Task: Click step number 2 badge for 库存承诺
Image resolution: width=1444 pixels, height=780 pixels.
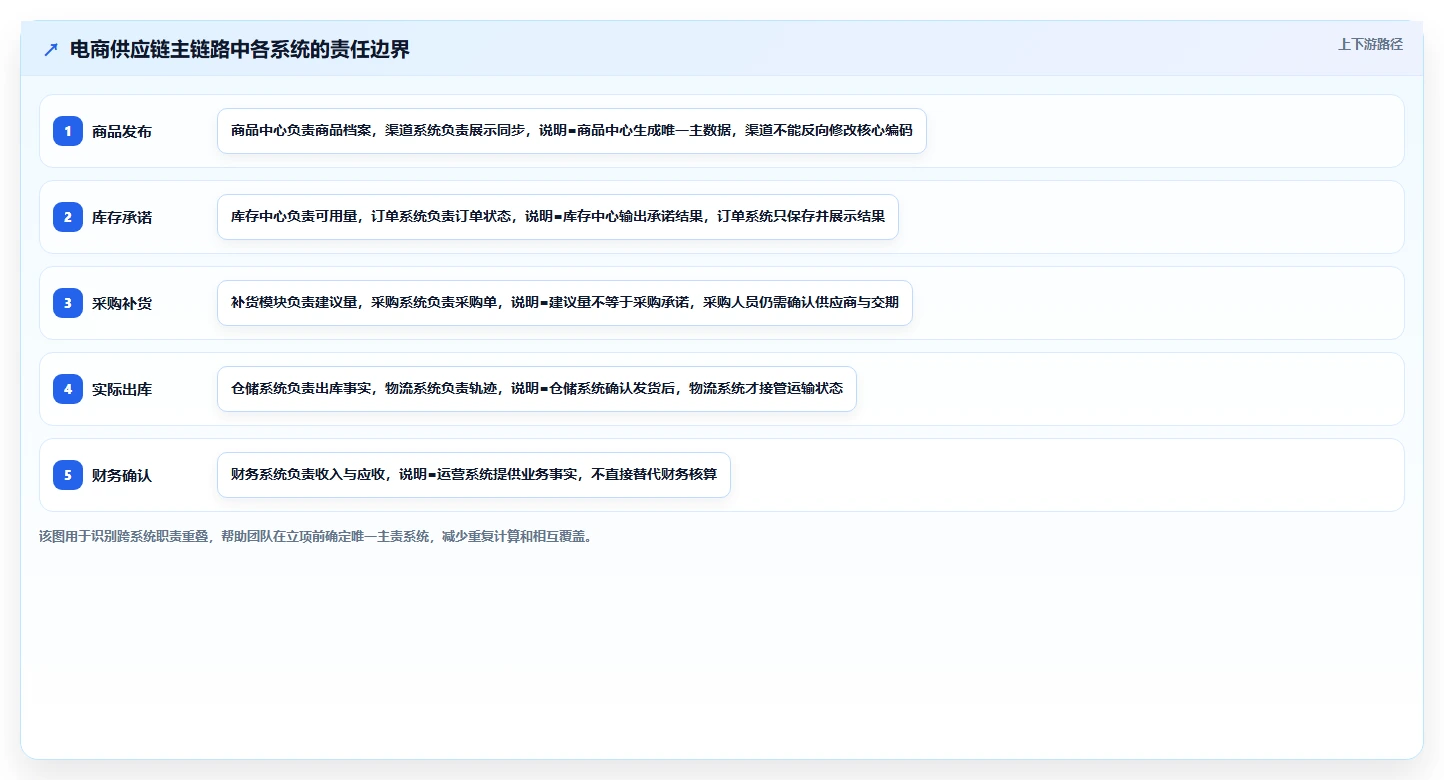Action: (68, 216)
